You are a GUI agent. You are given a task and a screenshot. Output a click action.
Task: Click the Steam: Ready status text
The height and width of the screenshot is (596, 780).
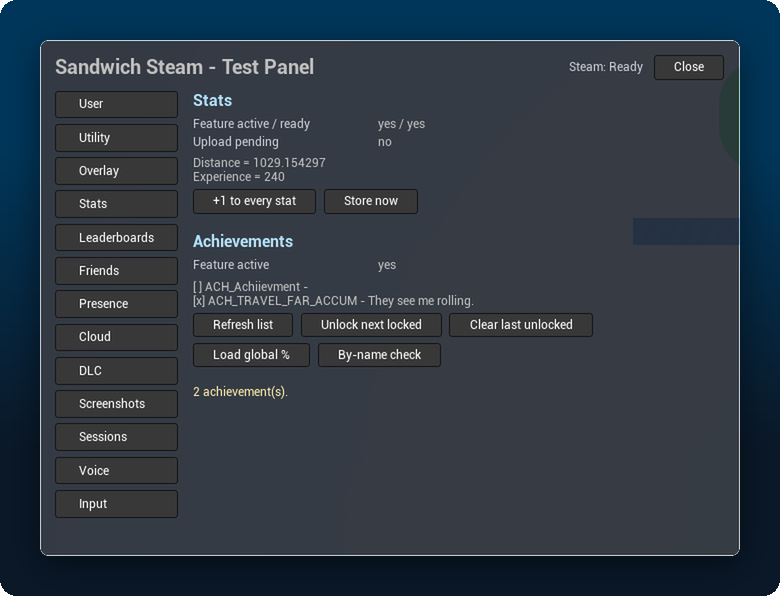(605, 67)
